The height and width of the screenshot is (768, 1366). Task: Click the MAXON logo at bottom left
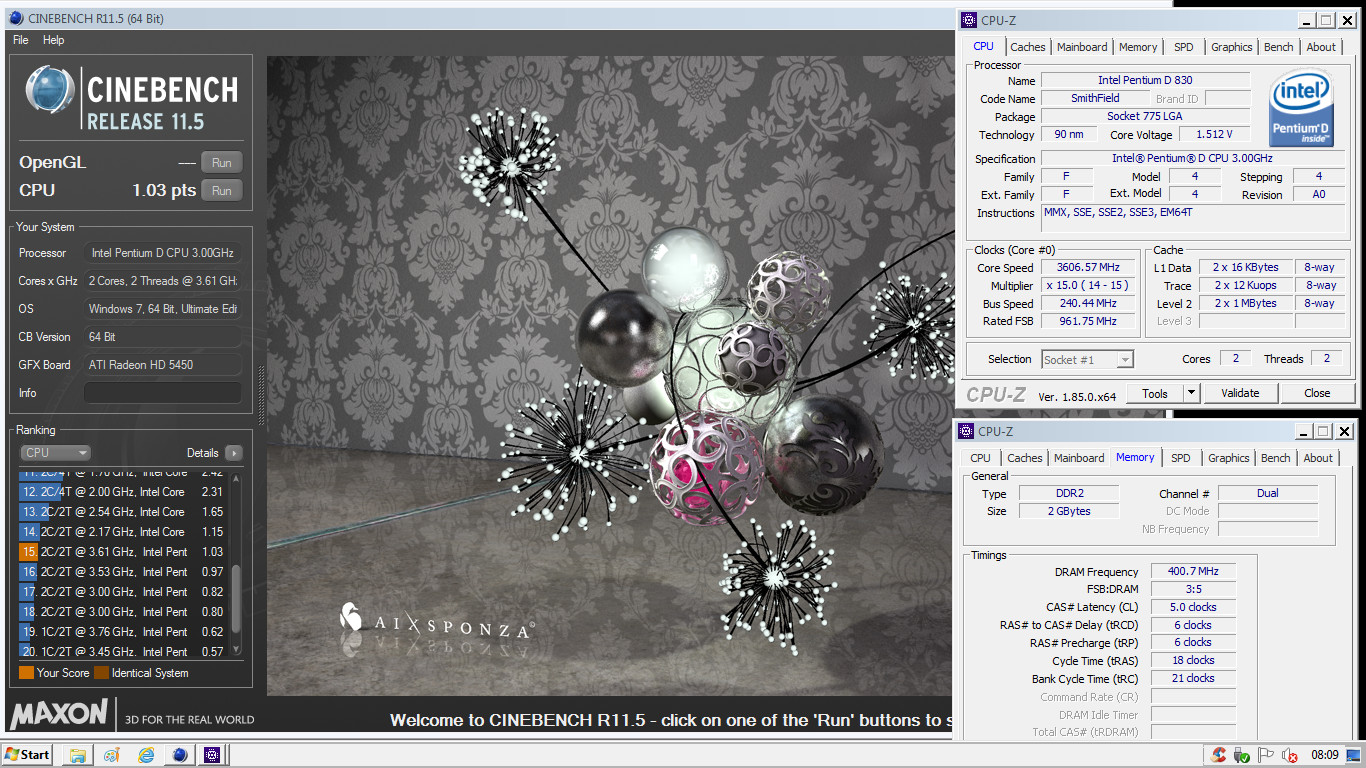[59, 714]
